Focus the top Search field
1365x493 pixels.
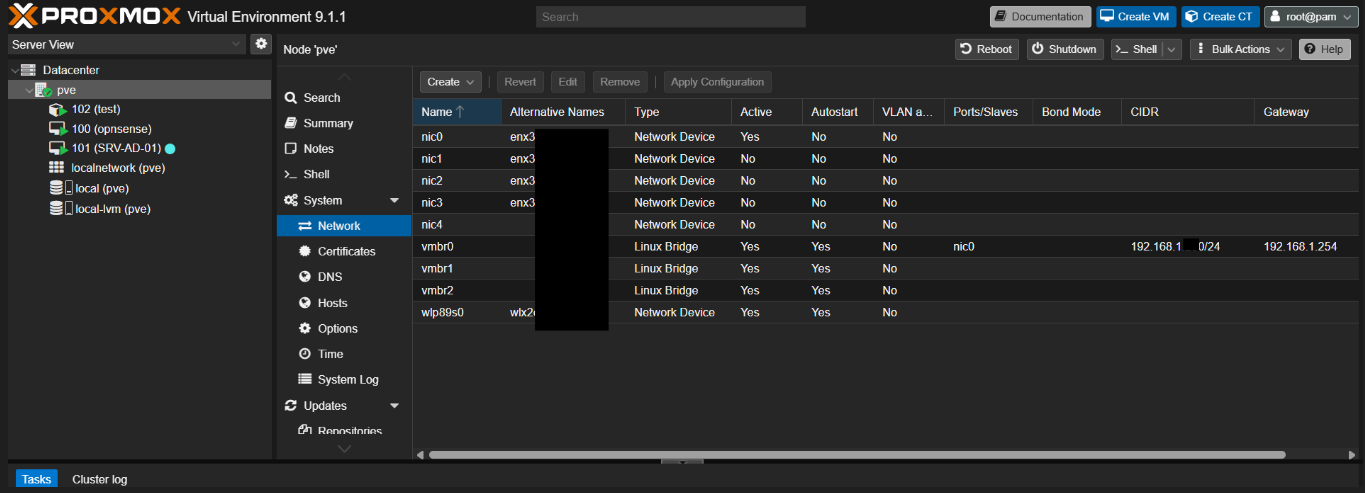click(670, 16)
